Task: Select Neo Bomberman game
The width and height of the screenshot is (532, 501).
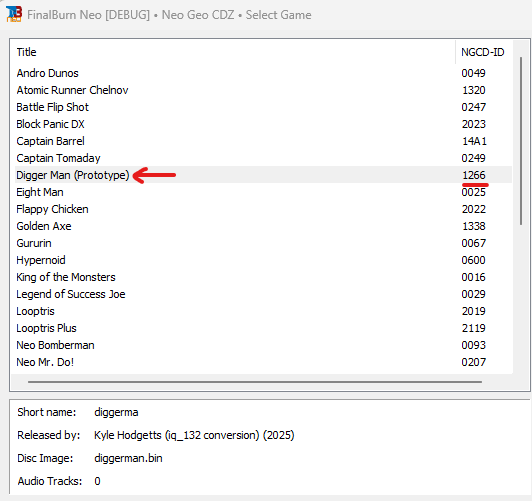Action: [x=263, y=345]
